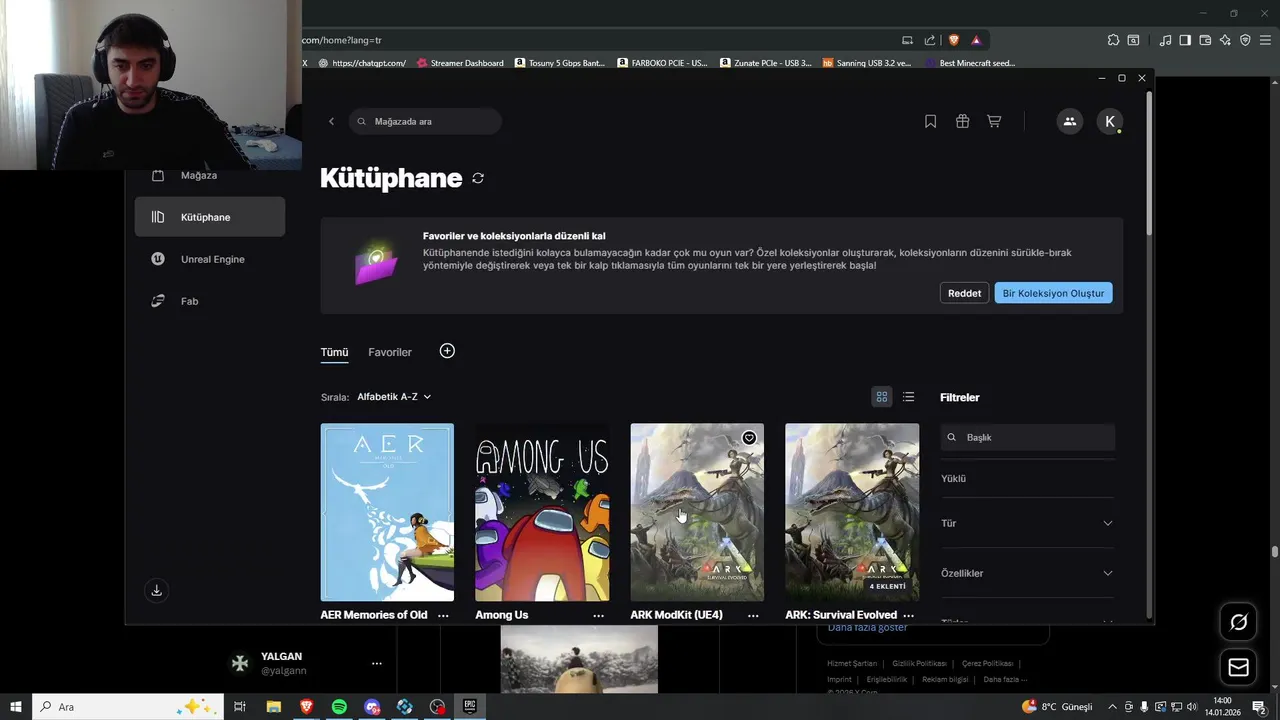Open File Explorer from the taskbar
This screenshot has height=720, width=1280.
(273, 707)
